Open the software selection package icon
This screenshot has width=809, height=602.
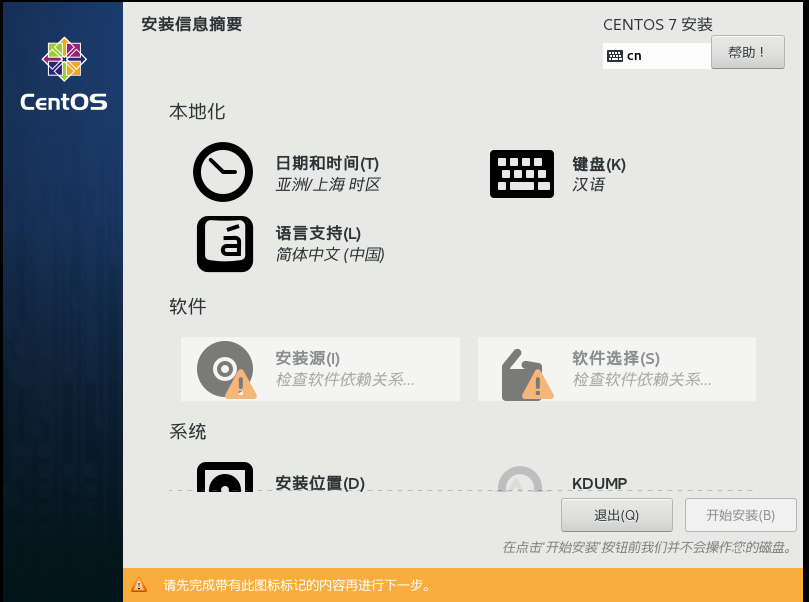(527, 375)
